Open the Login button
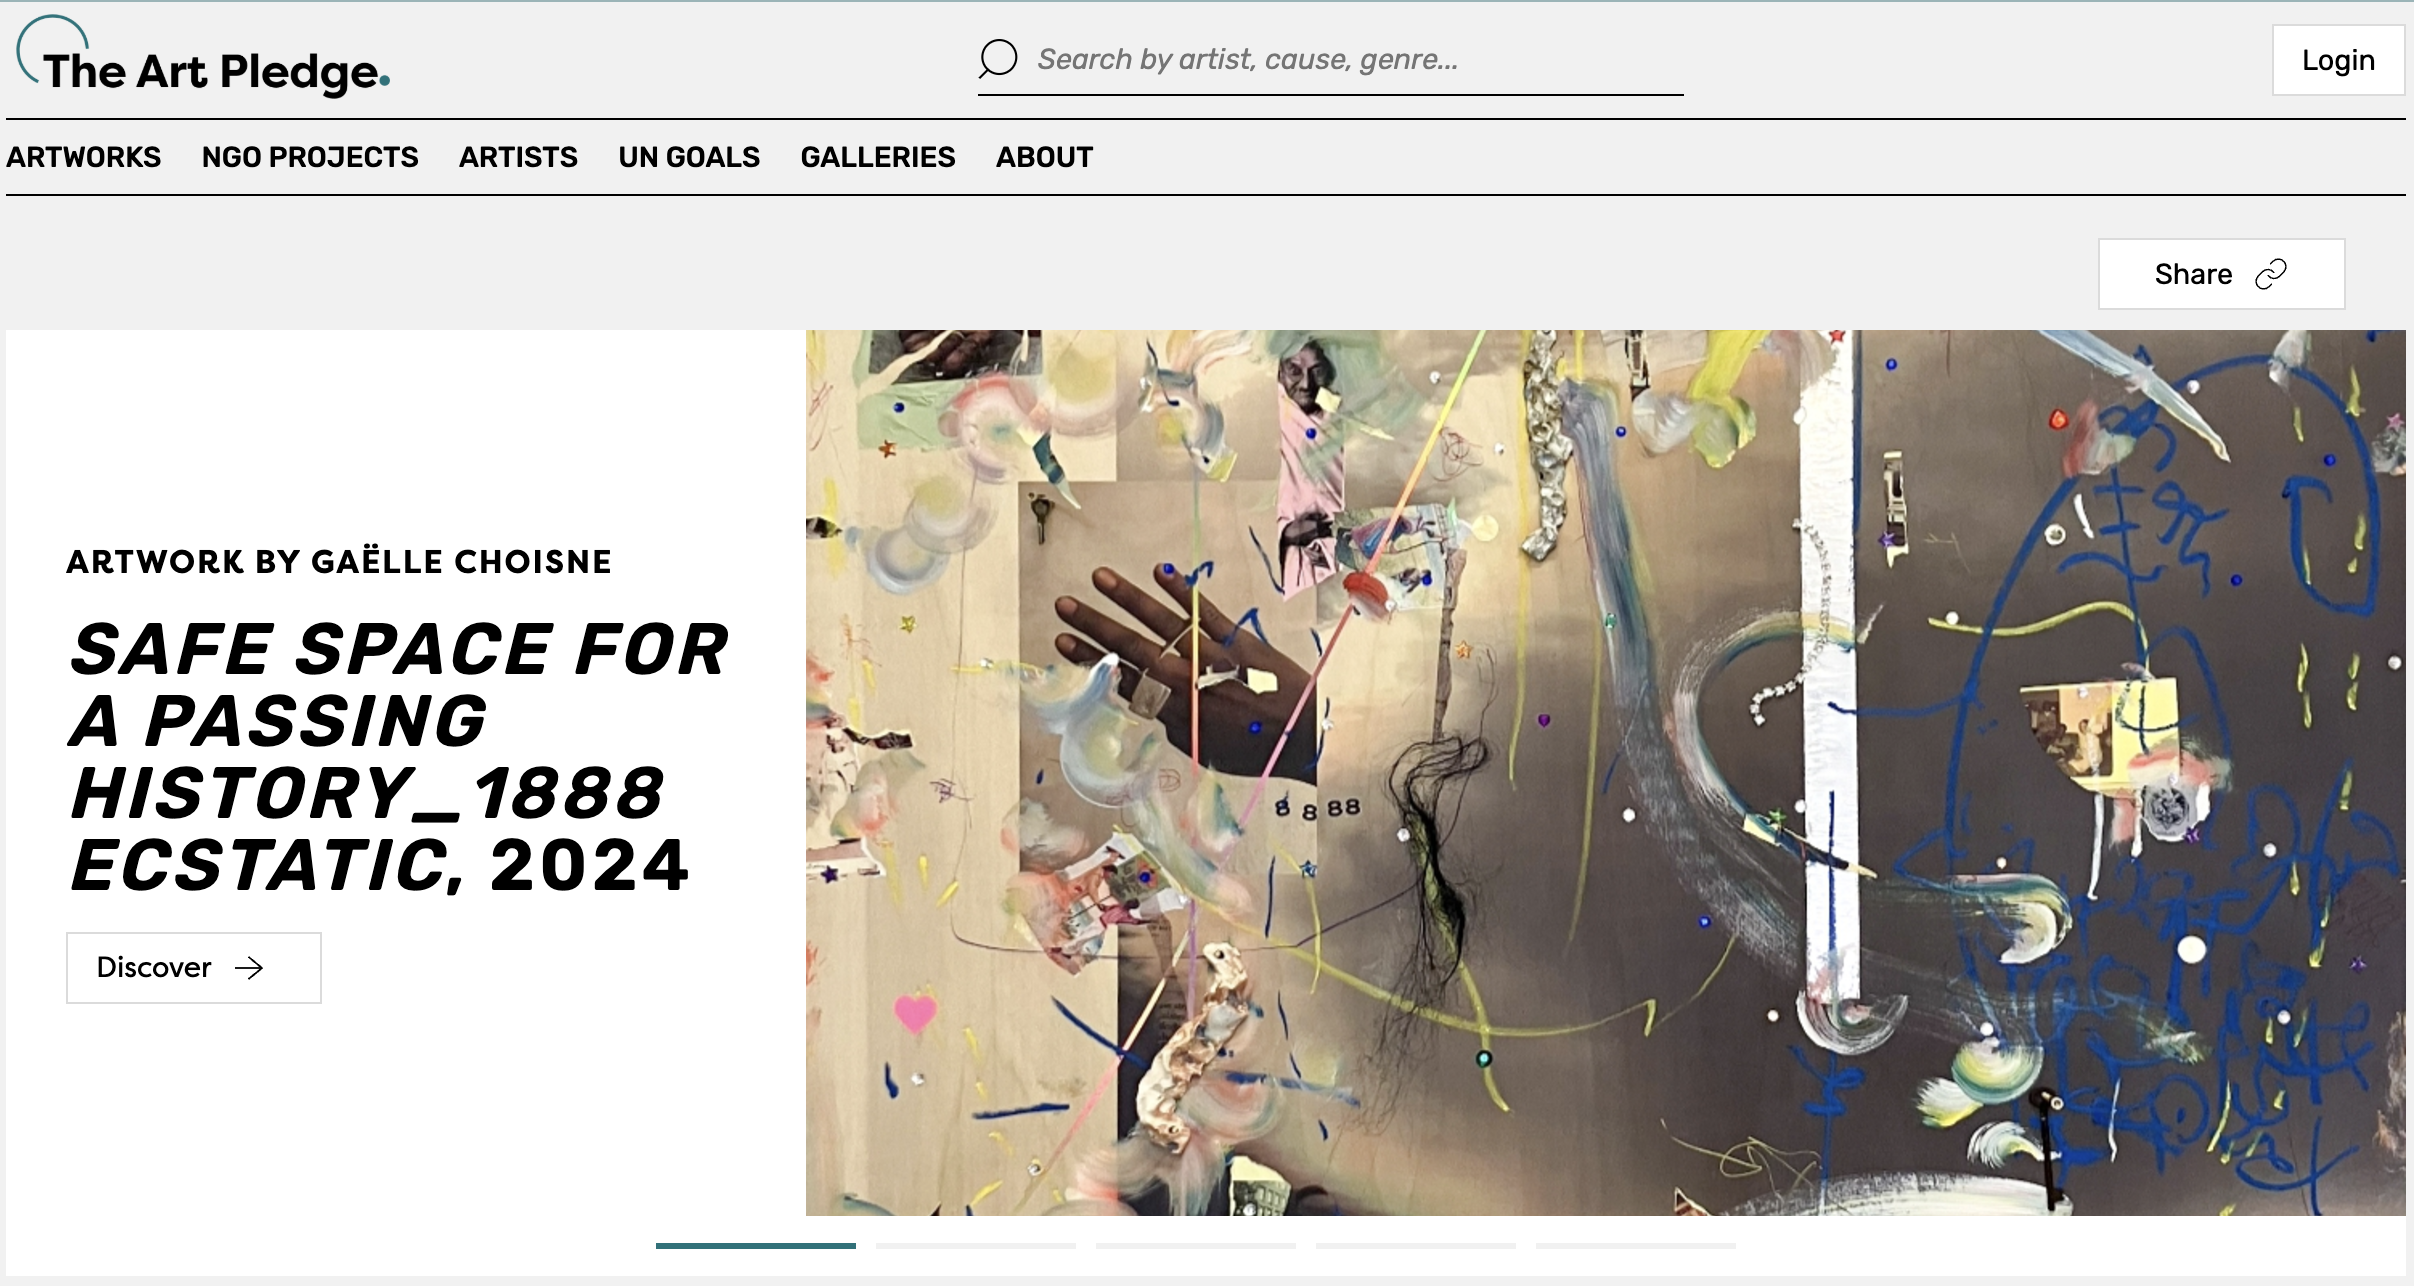 [x=2338, y=60]
